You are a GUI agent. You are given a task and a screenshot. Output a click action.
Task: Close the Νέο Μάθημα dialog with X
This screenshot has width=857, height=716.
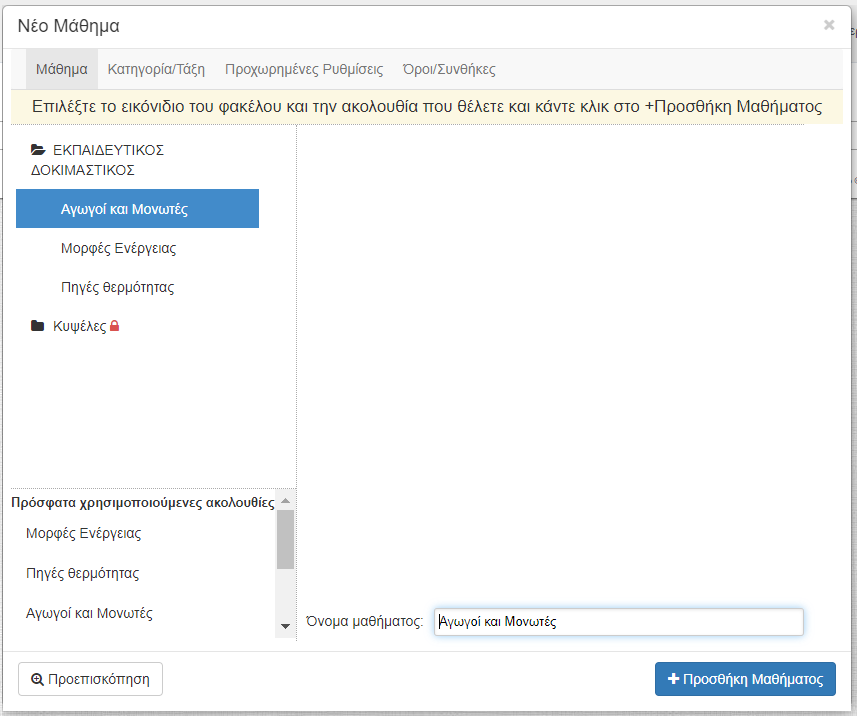[829, 25]
